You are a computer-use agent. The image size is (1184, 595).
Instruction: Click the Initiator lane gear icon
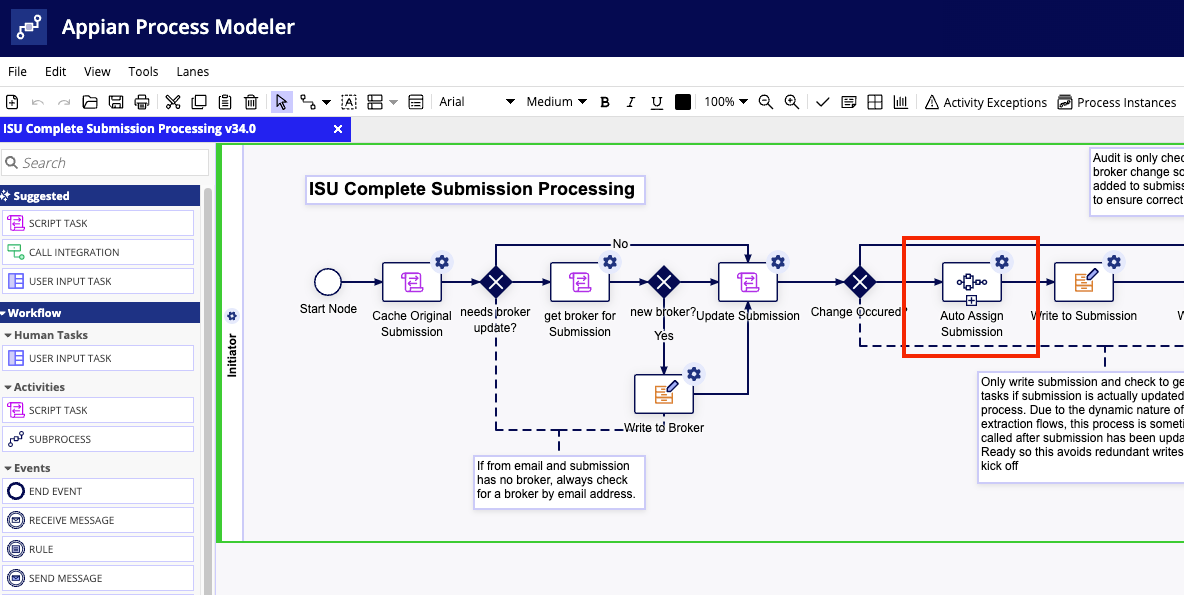pyautogui.click(x=233, y=316)
